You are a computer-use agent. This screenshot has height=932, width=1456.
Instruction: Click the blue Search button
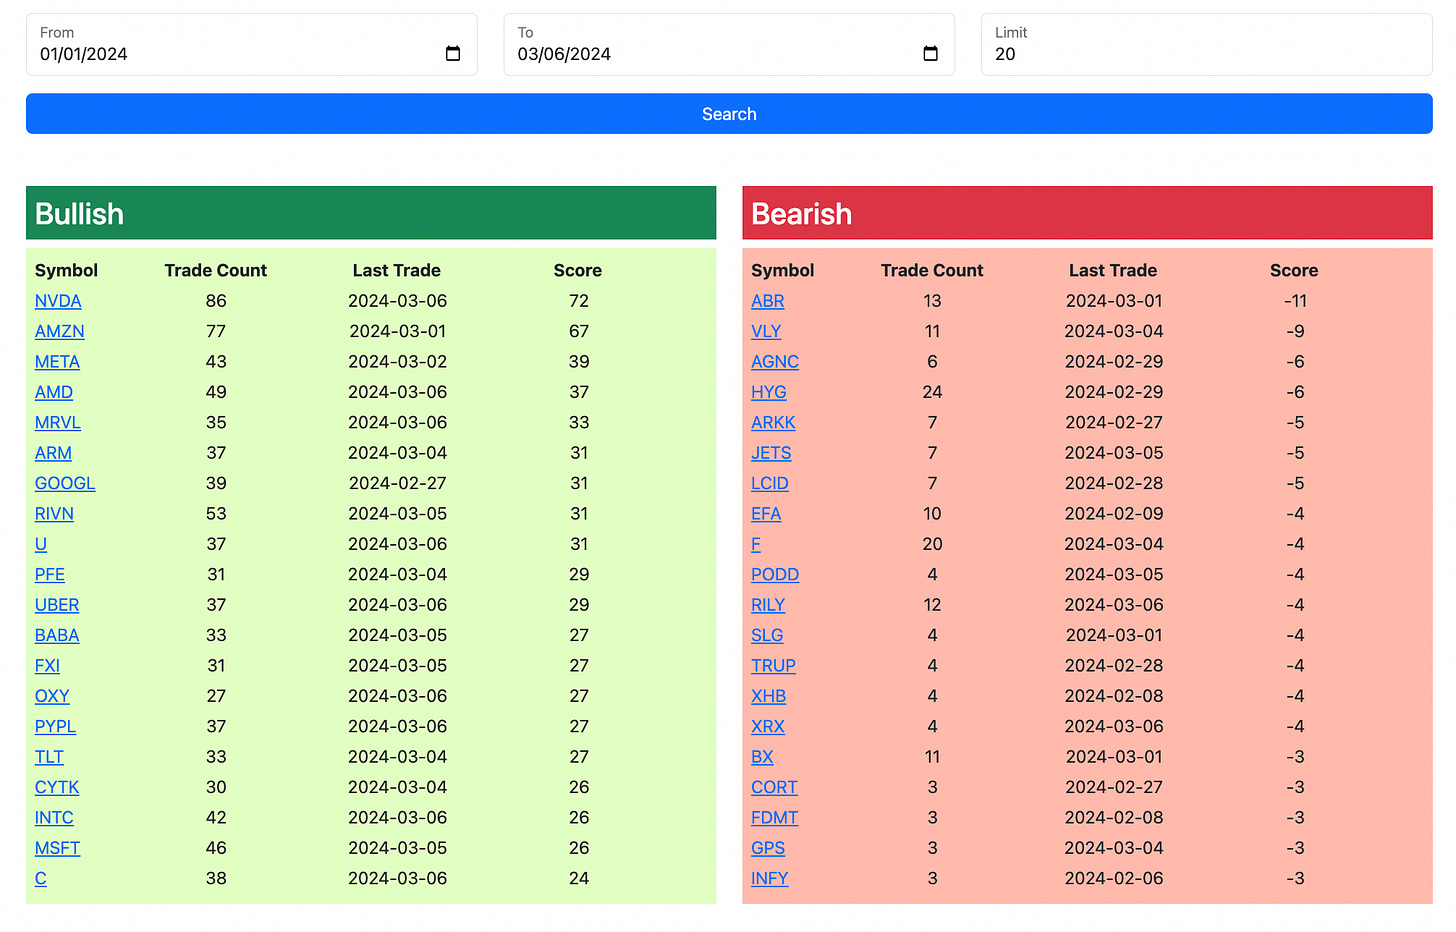[x=729, y=114]
